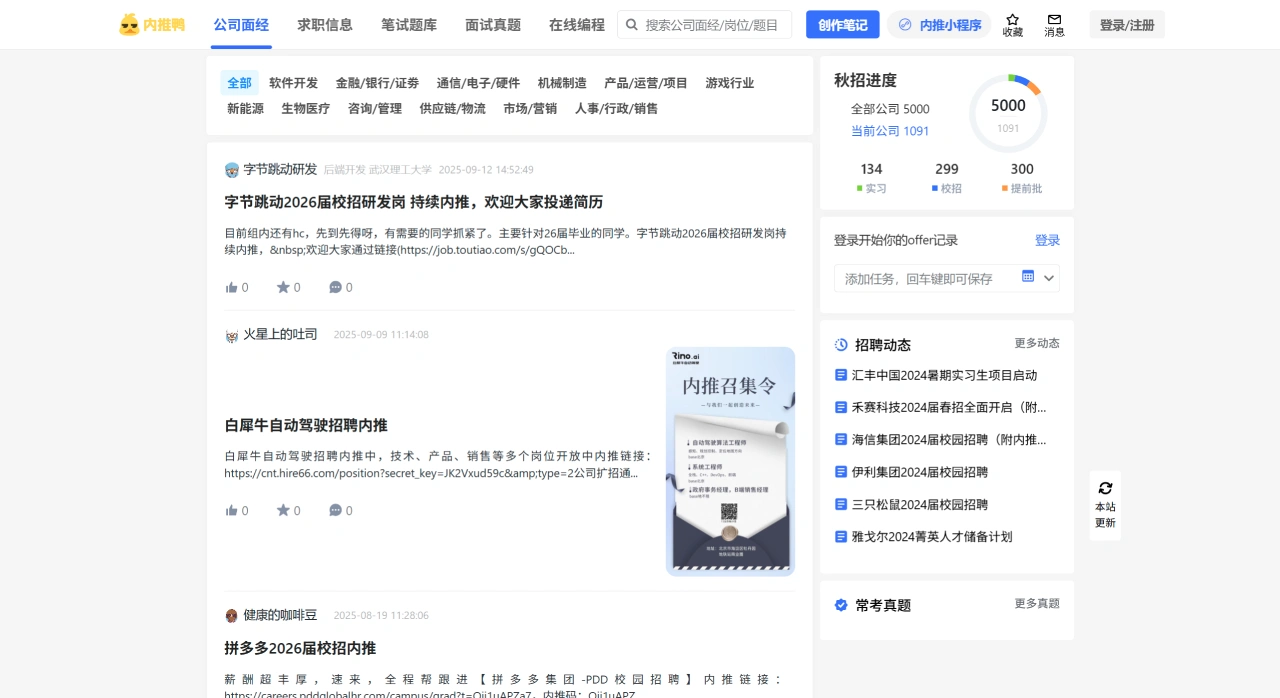Click the 登录/注册 button
This screenshot has height=698, width=1280.
[x=1127, y=24]
